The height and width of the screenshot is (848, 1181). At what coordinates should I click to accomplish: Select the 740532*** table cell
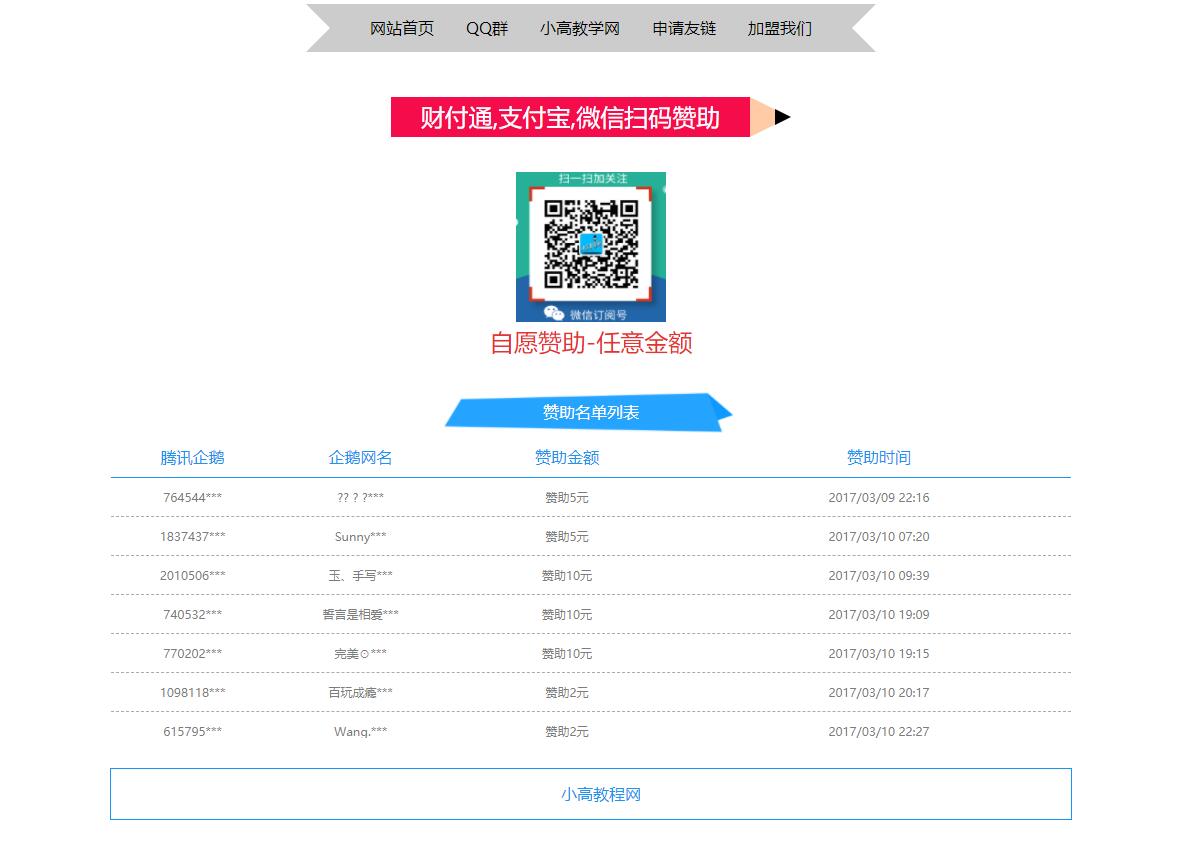(x=192, y=615)
